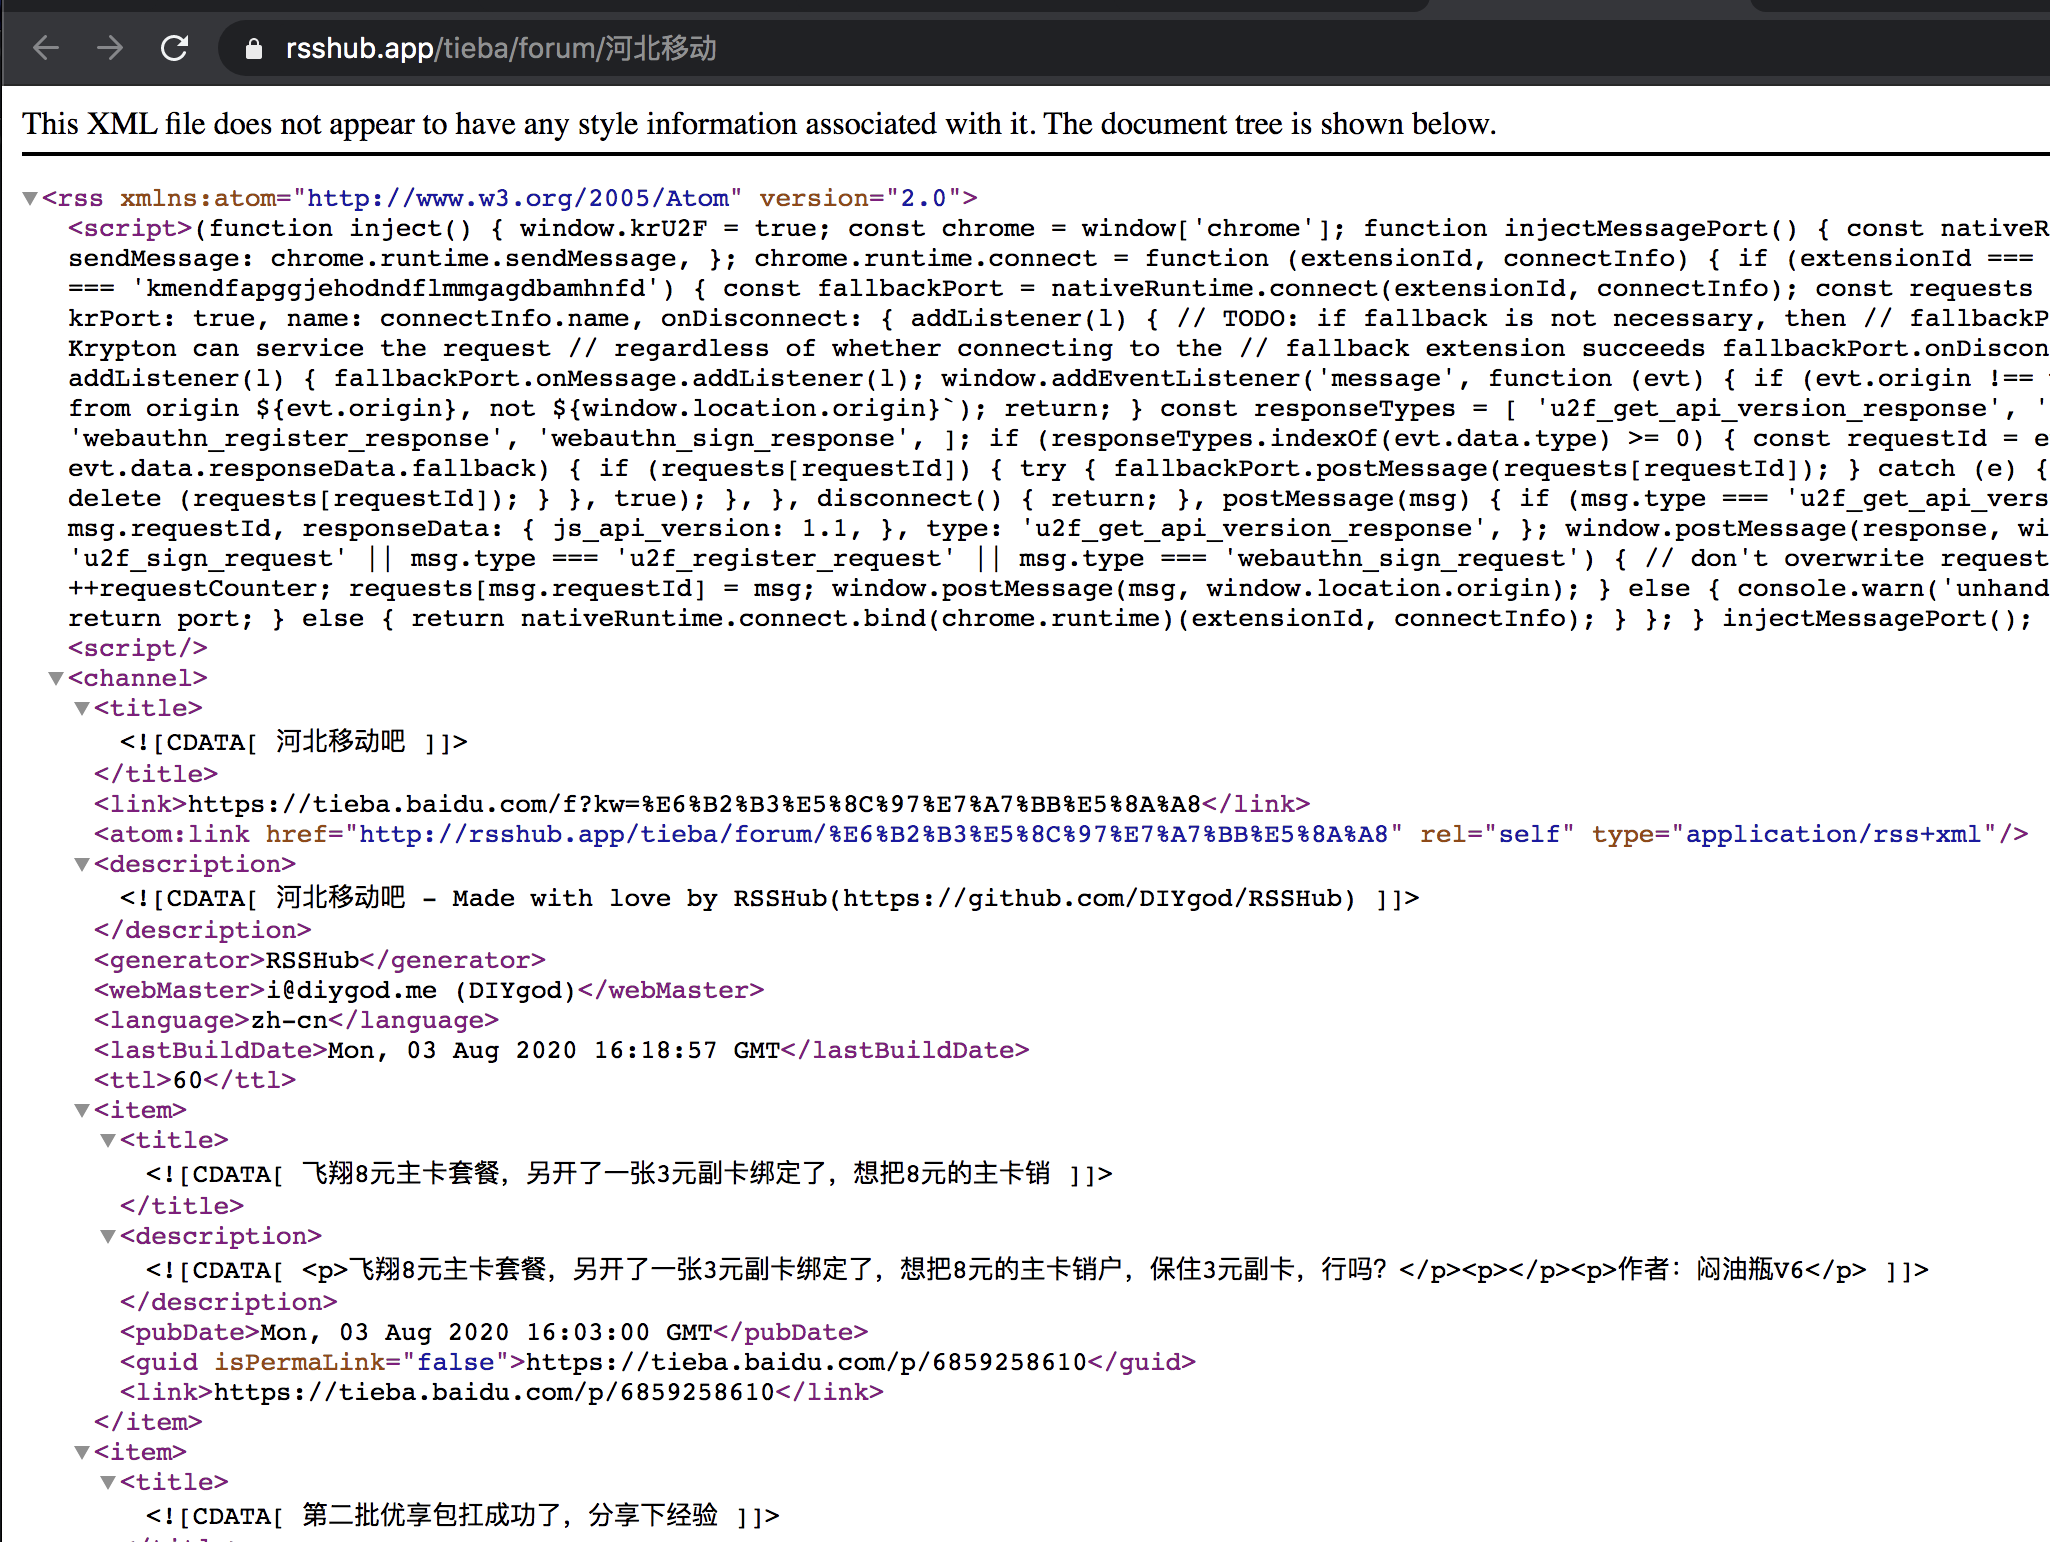Viewport: 2050px width, 1542px height.
Task: Navigate forward using the forward arrow
Action: [110, 47]
